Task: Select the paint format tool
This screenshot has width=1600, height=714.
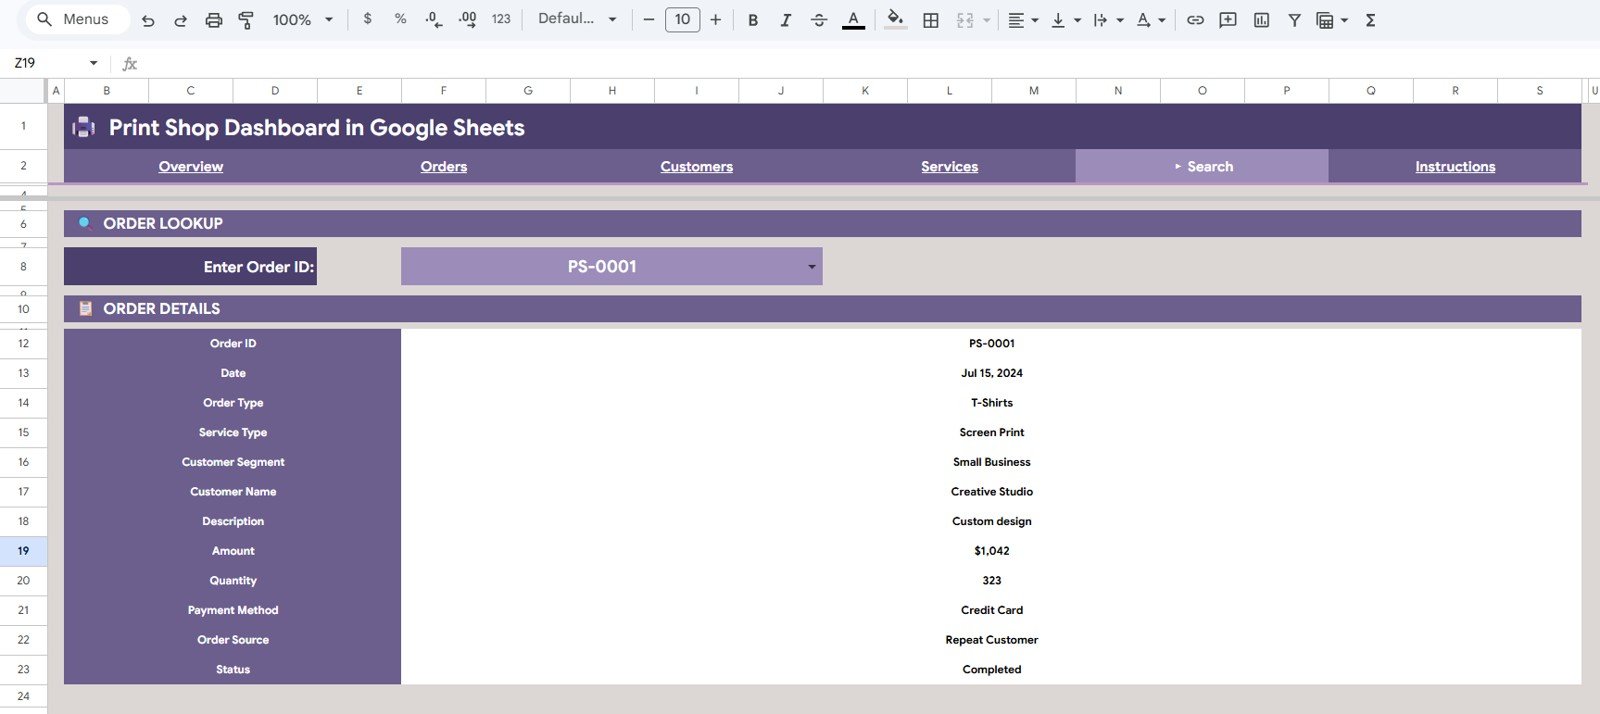Action: pyautogui.click(x=246, y=20)
